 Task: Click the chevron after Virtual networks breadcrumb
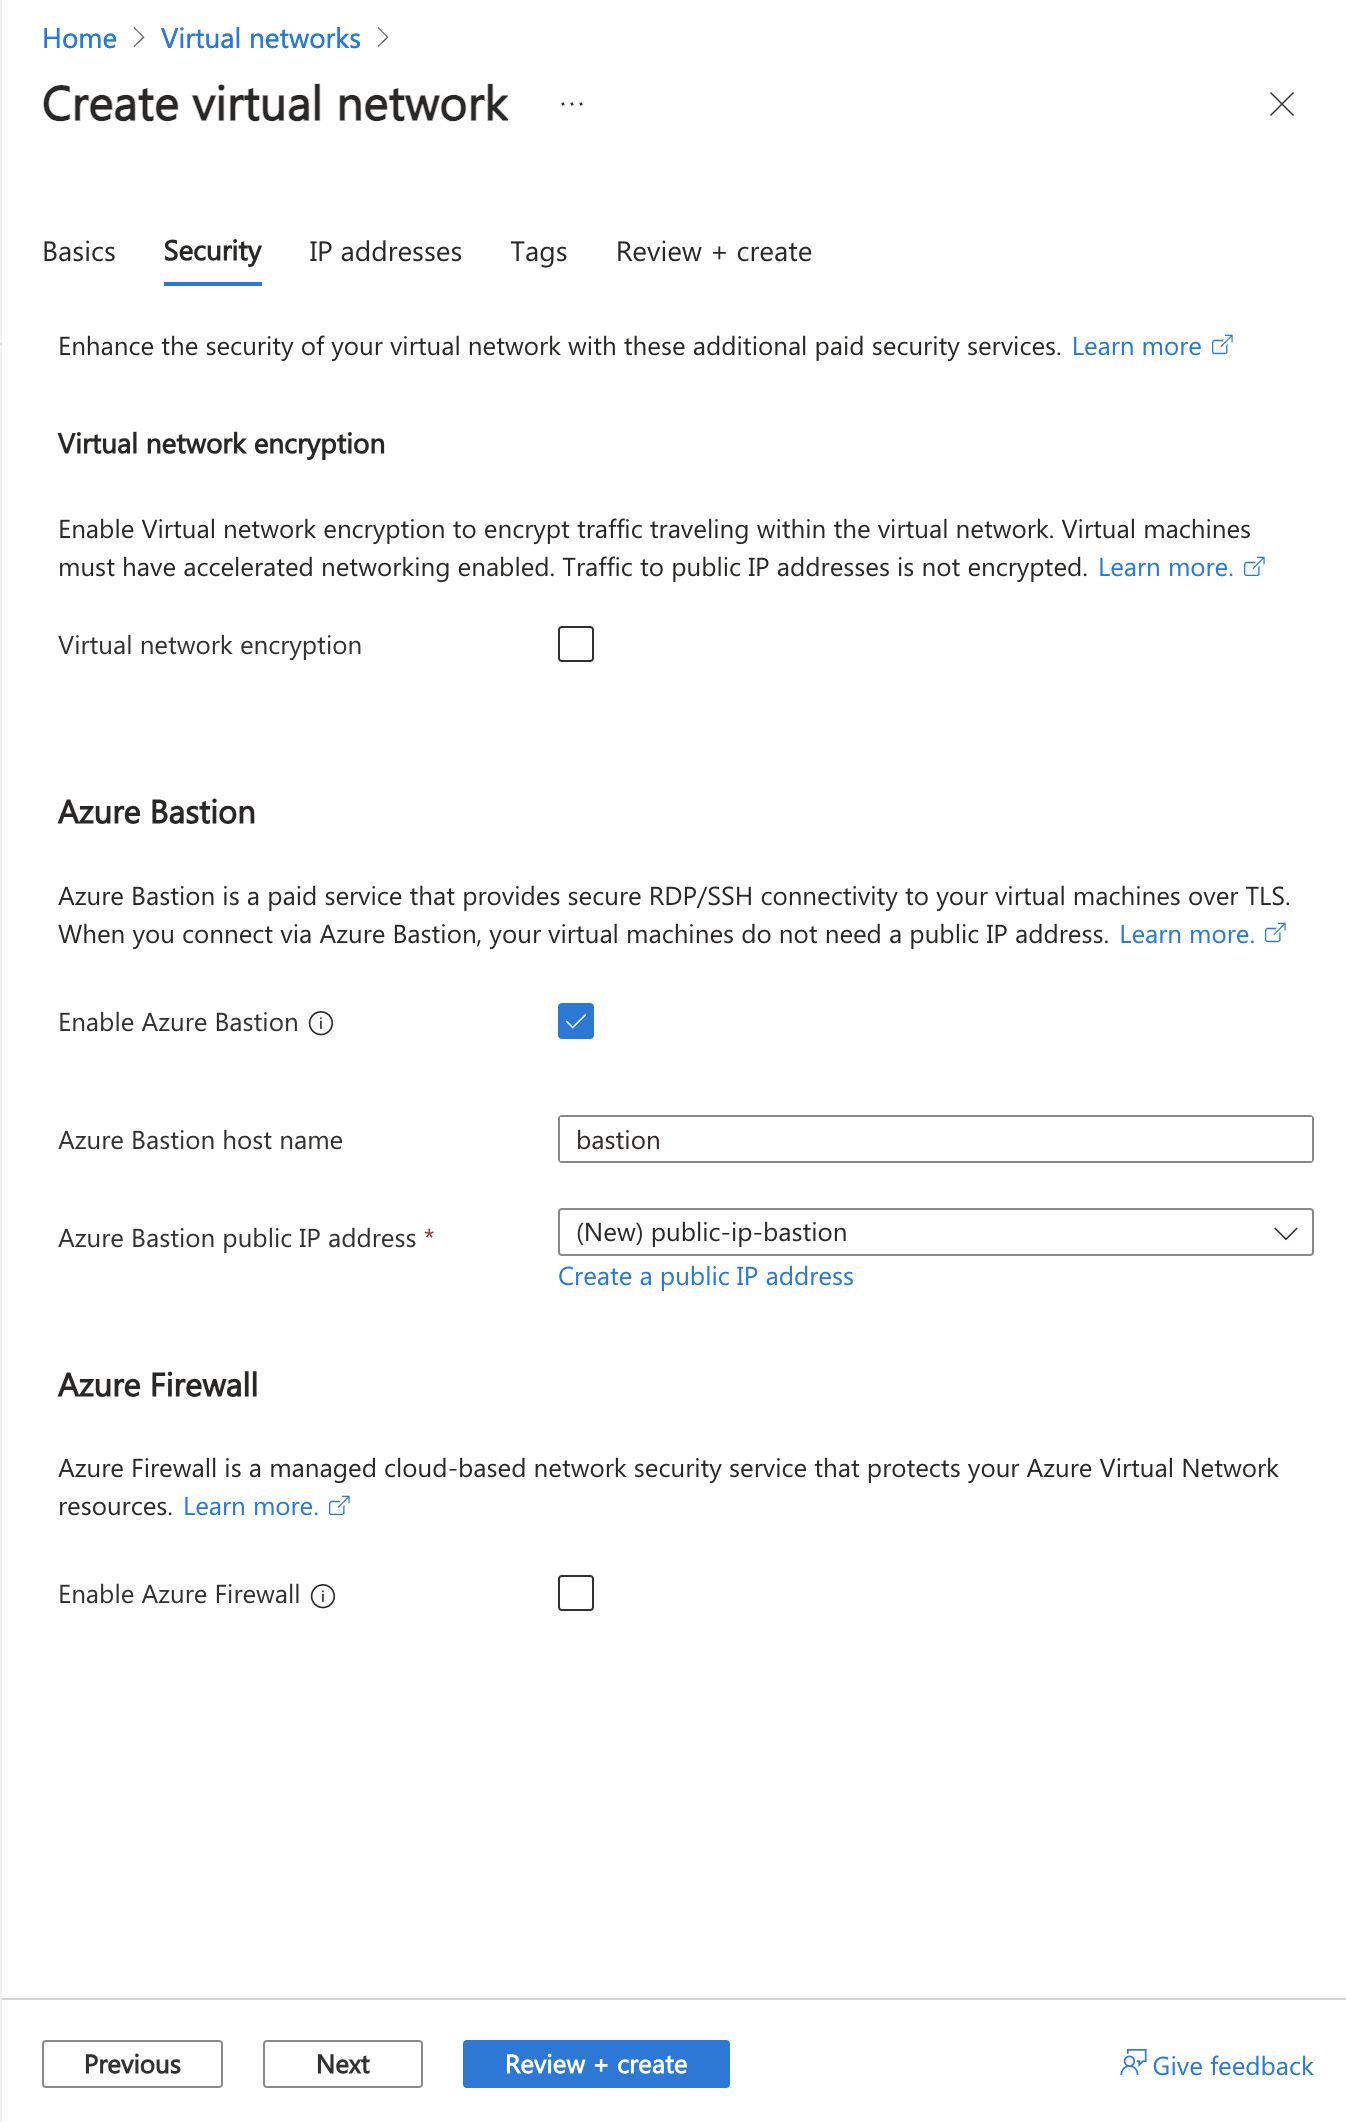(383, 38)
